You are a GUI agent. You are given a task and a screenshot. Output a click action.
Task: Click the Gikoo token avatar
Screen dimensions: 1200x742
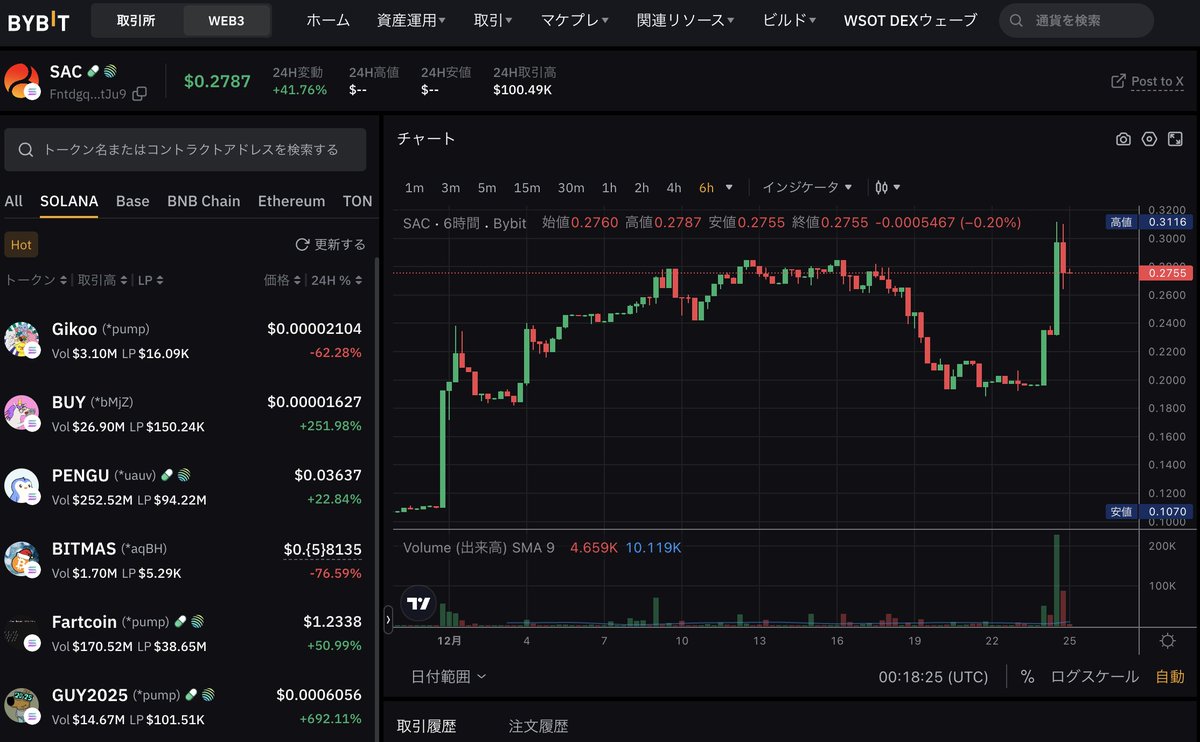(x=21, y=339)
